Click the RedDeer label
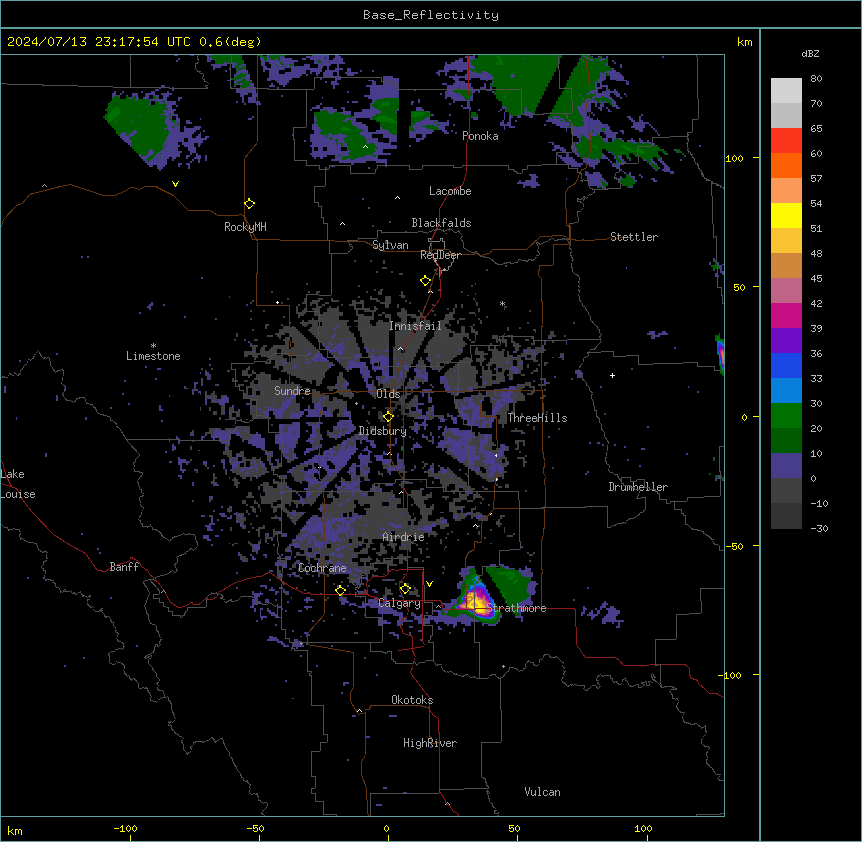862x842 pixels. pos(441,255)
